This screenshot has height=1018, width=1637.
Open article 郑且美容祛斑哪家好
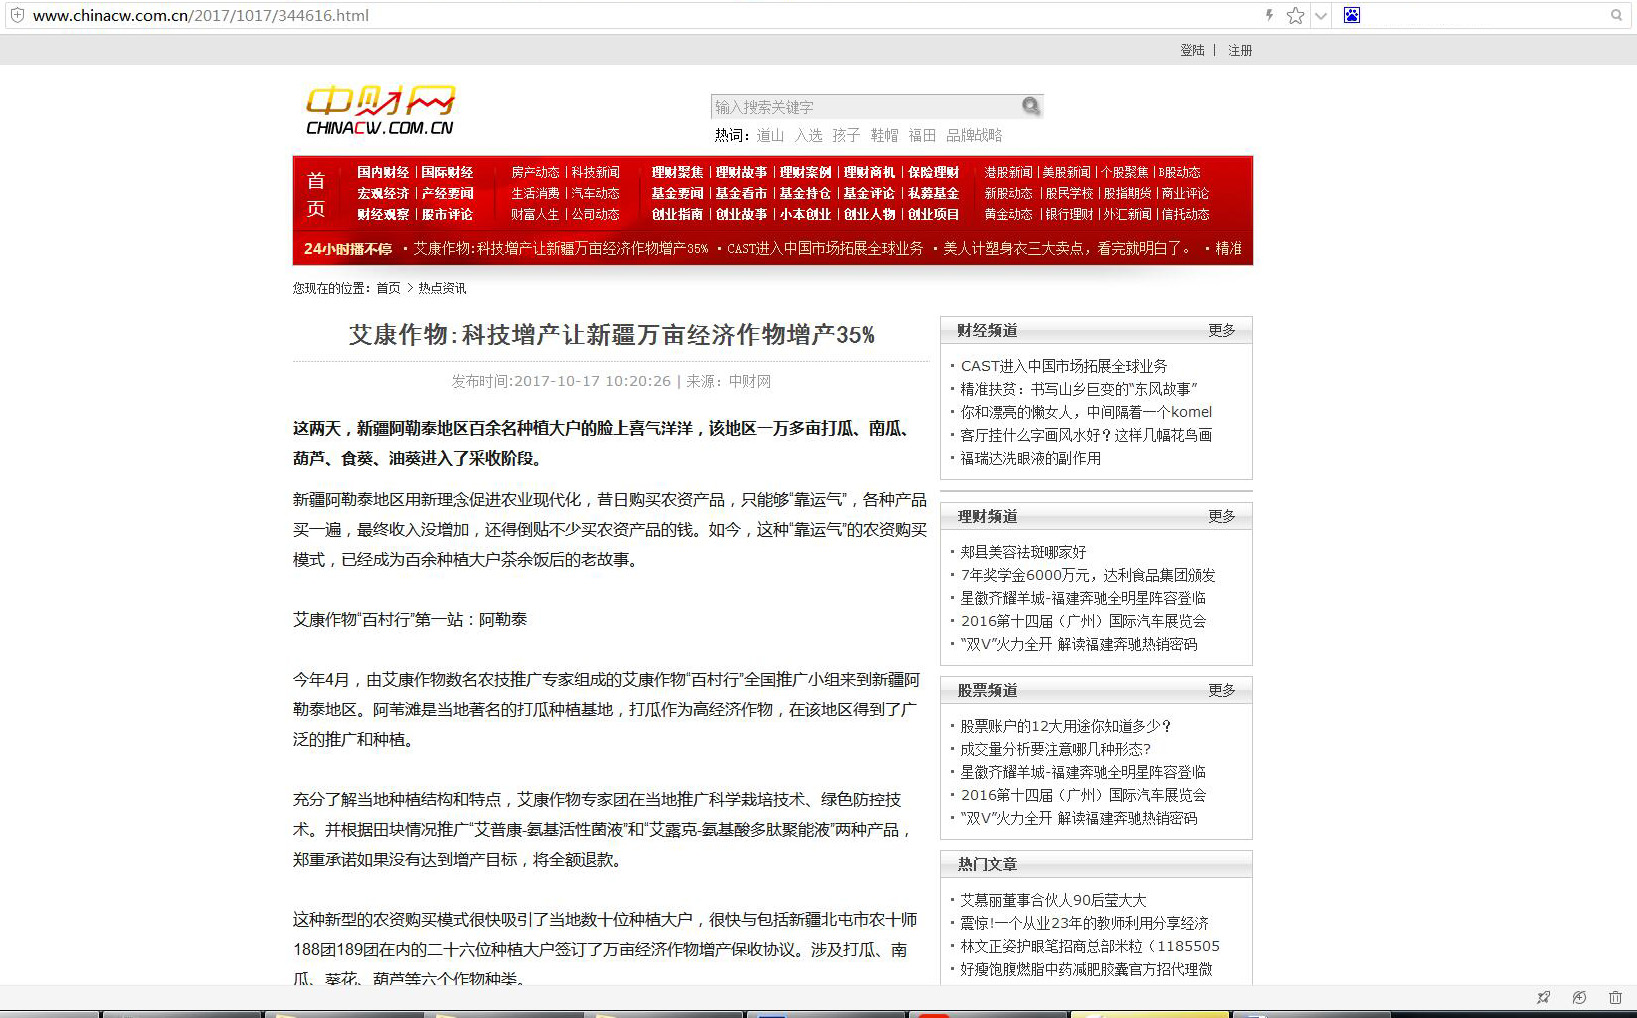(1023, 552)
